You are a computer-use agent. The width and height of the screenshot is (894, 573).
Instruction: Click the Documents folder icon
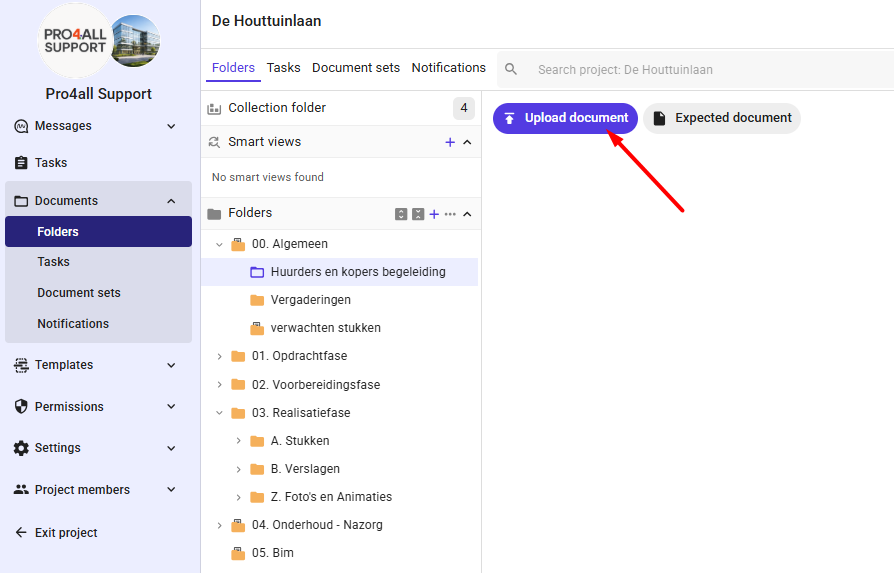[x=21, y=201]
